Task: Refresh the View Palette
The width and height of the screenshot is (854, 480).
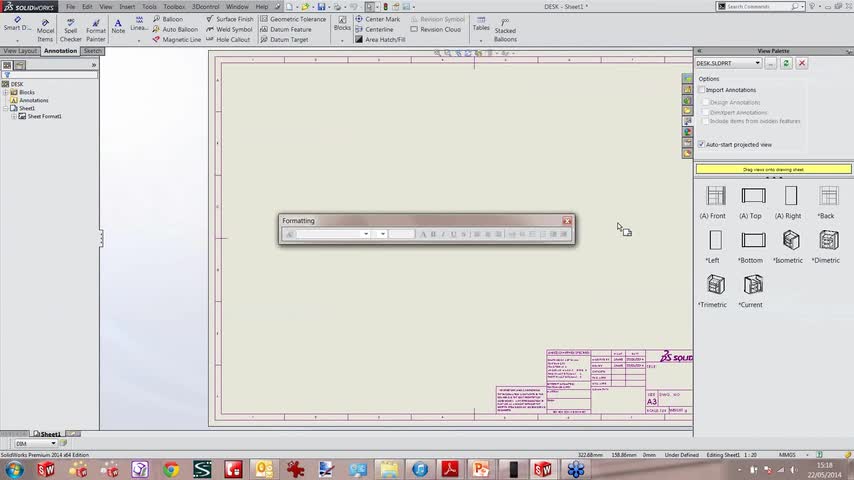Action: 786,63
